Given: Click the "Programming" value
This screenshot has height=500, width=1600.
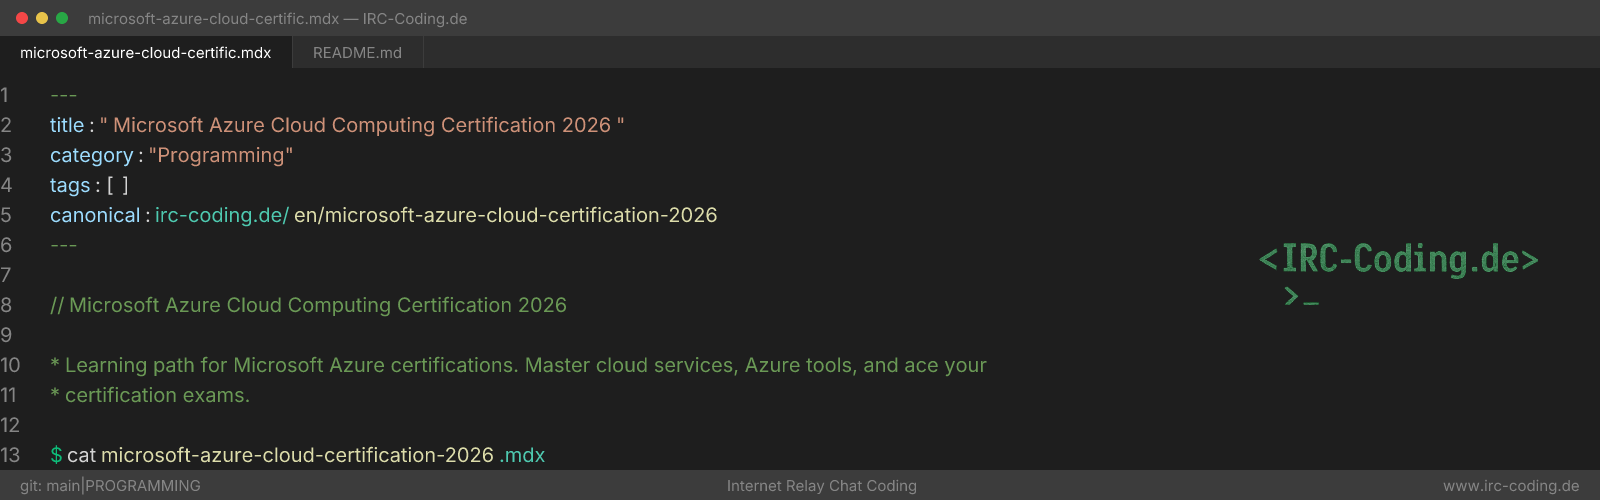Looking at the screenshot, I should coord(221,155).
